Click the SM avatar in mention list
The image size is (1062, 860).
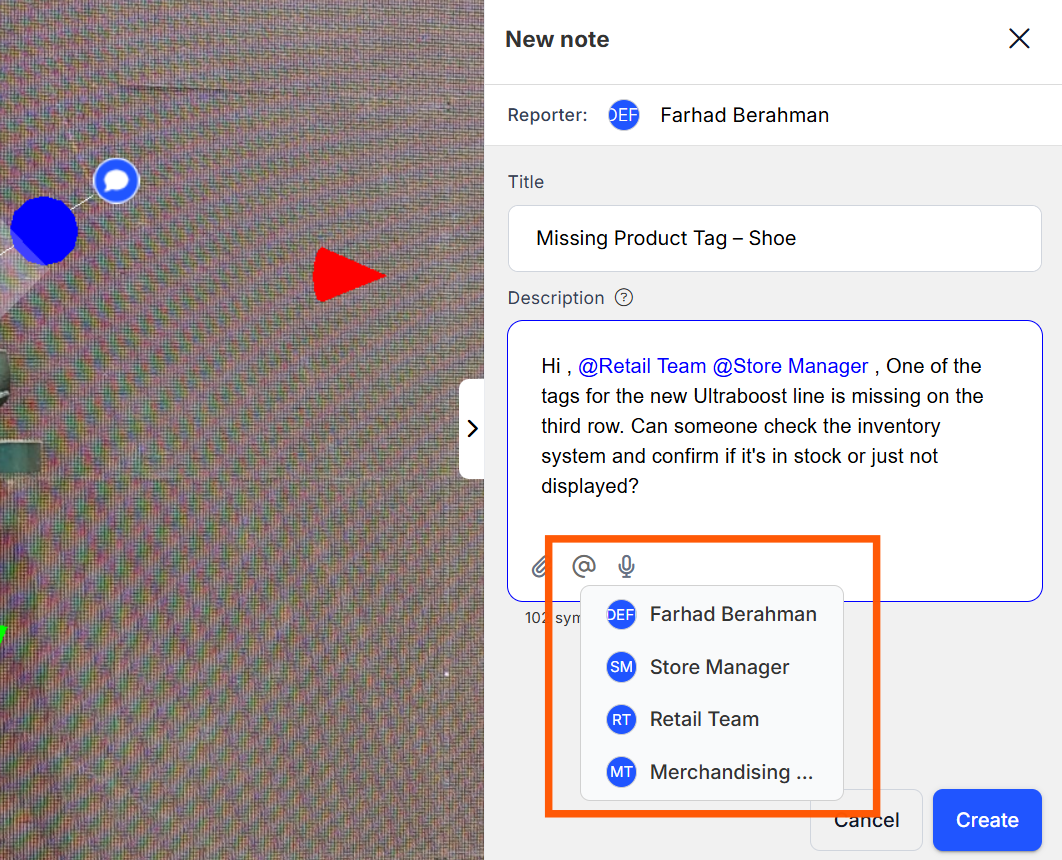pos(621,667)
